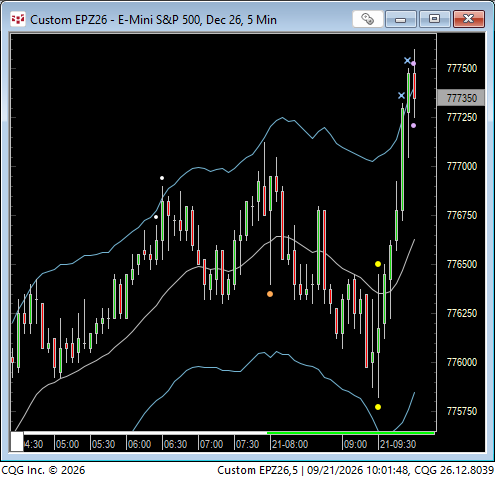Minimize the Custom EPZ26 chart window

(x=401, y=19)
